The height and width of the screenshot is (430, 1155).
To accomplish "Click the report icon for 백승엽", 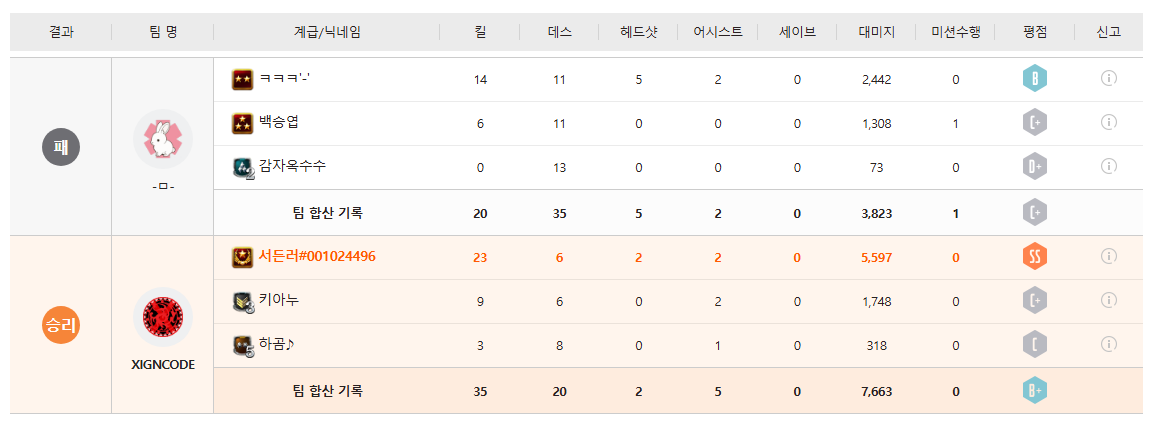I will tap(1108, 122).
